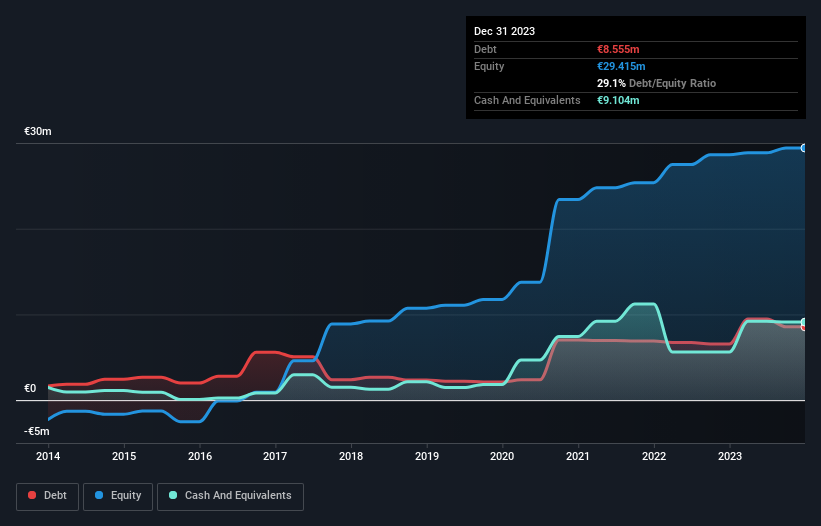Select the Cash endpoint marker on chart
Screen dimensions: 821x526
click(x=804, y=322)
